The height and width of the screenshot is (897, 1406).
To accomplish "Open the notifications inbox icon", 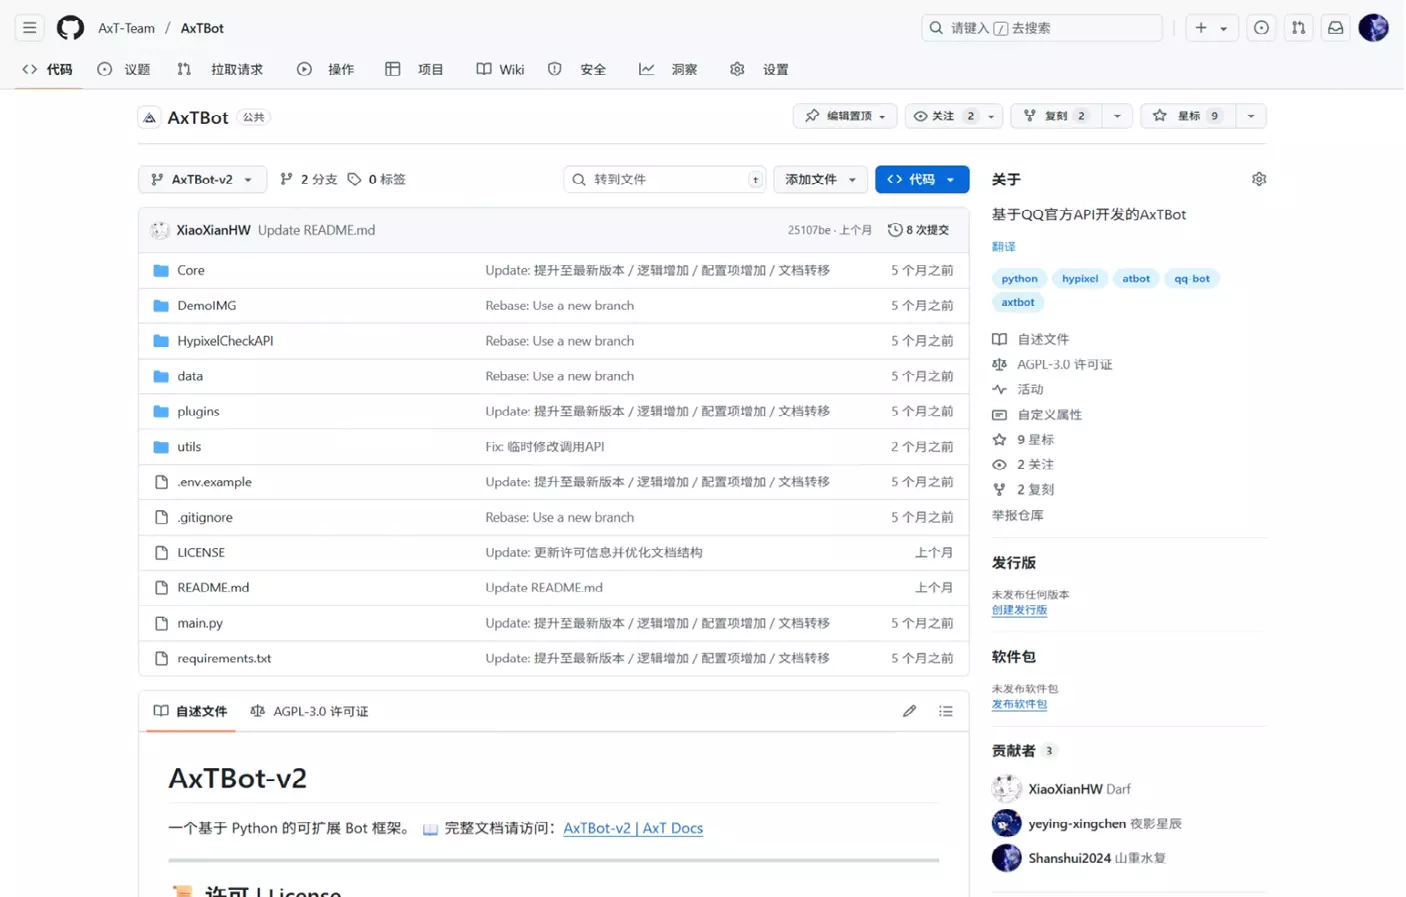I will [x=1335, y=28].
